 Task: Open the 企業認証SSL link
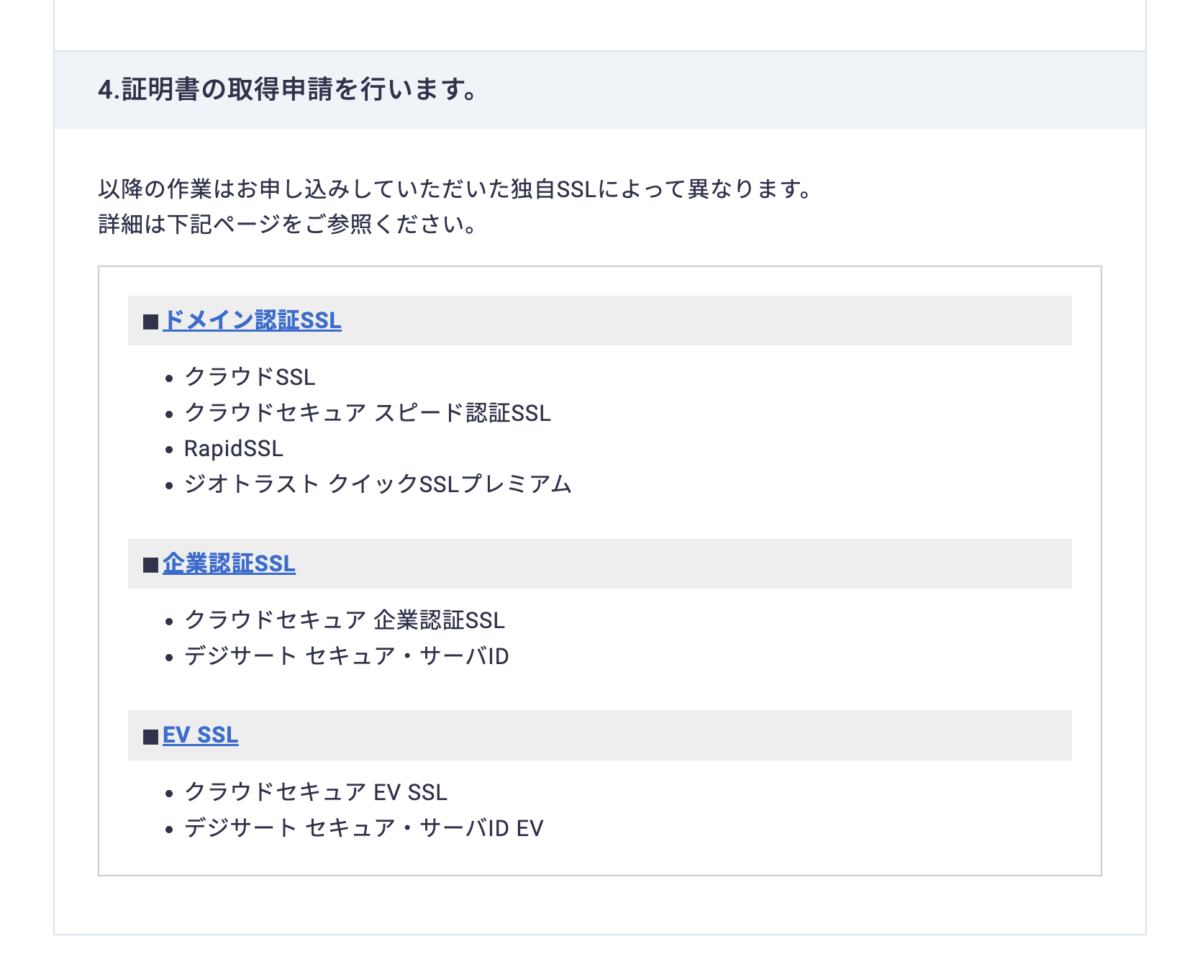pos(229,564)
